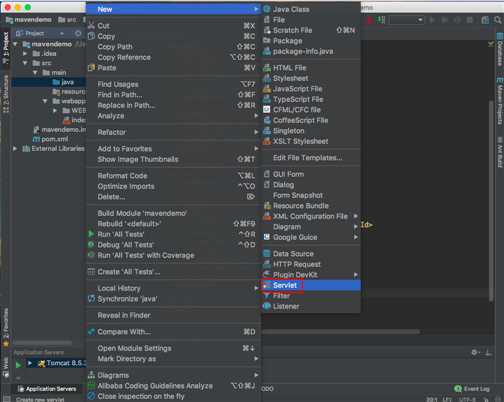Click the HTML File icon

pos(267,68)
